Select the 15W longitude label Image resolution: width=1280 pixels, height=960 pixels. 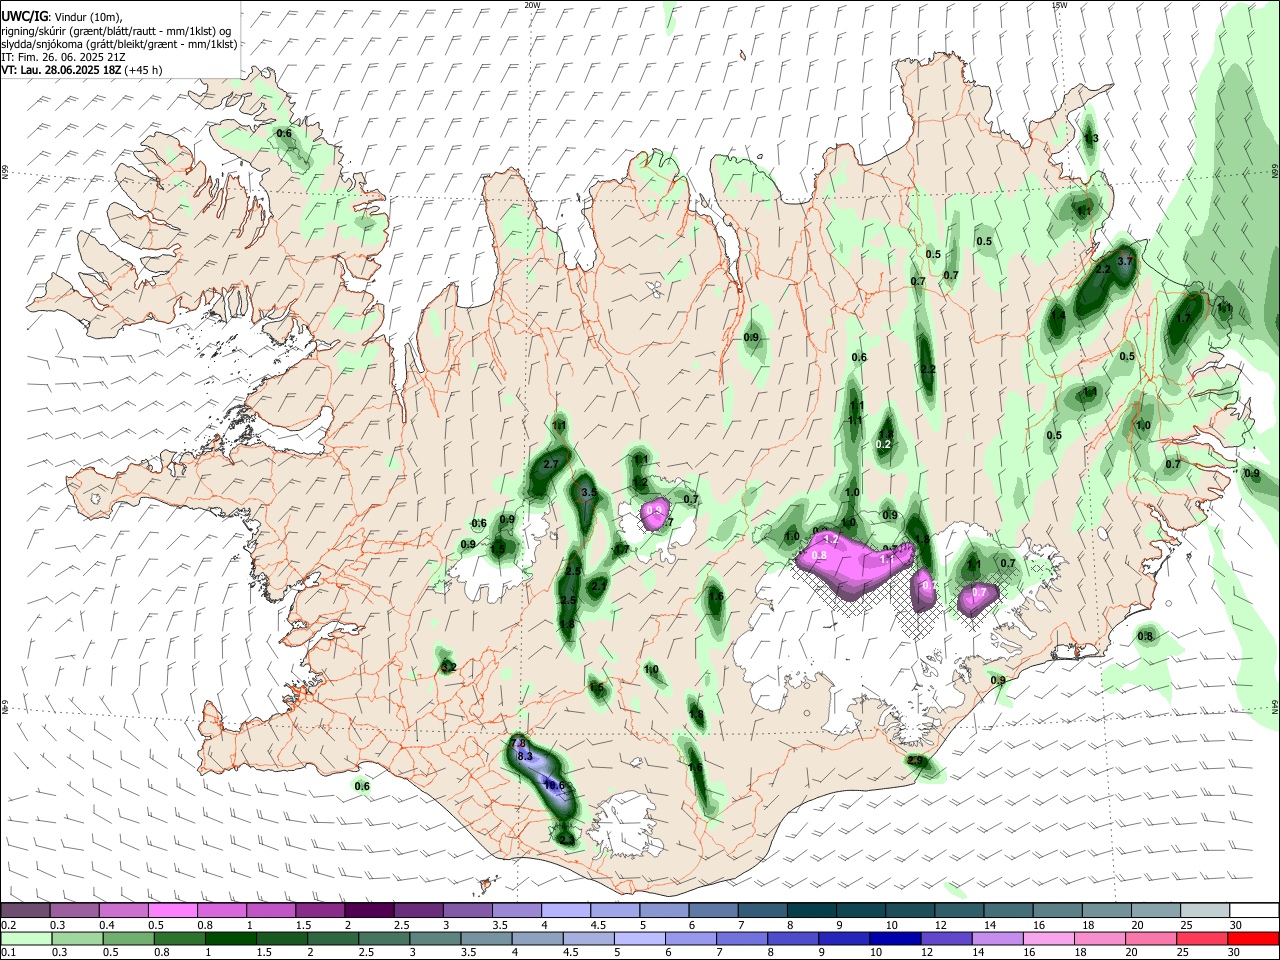coord(1059,5)
